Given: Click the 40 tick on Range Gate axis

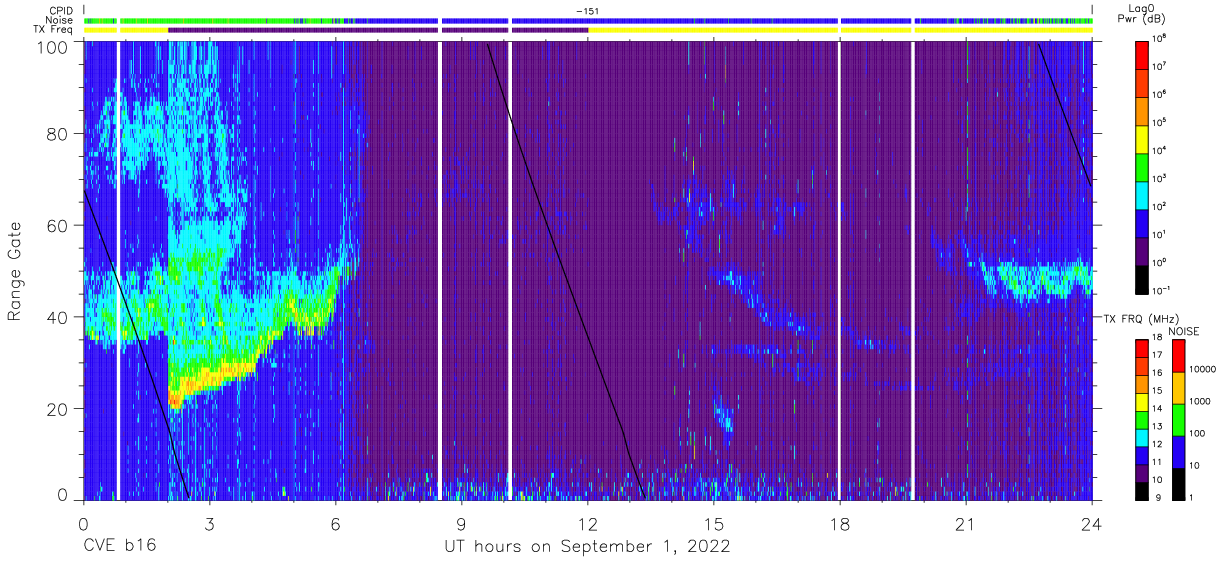Looking at the screenshot, I should 57,317.
